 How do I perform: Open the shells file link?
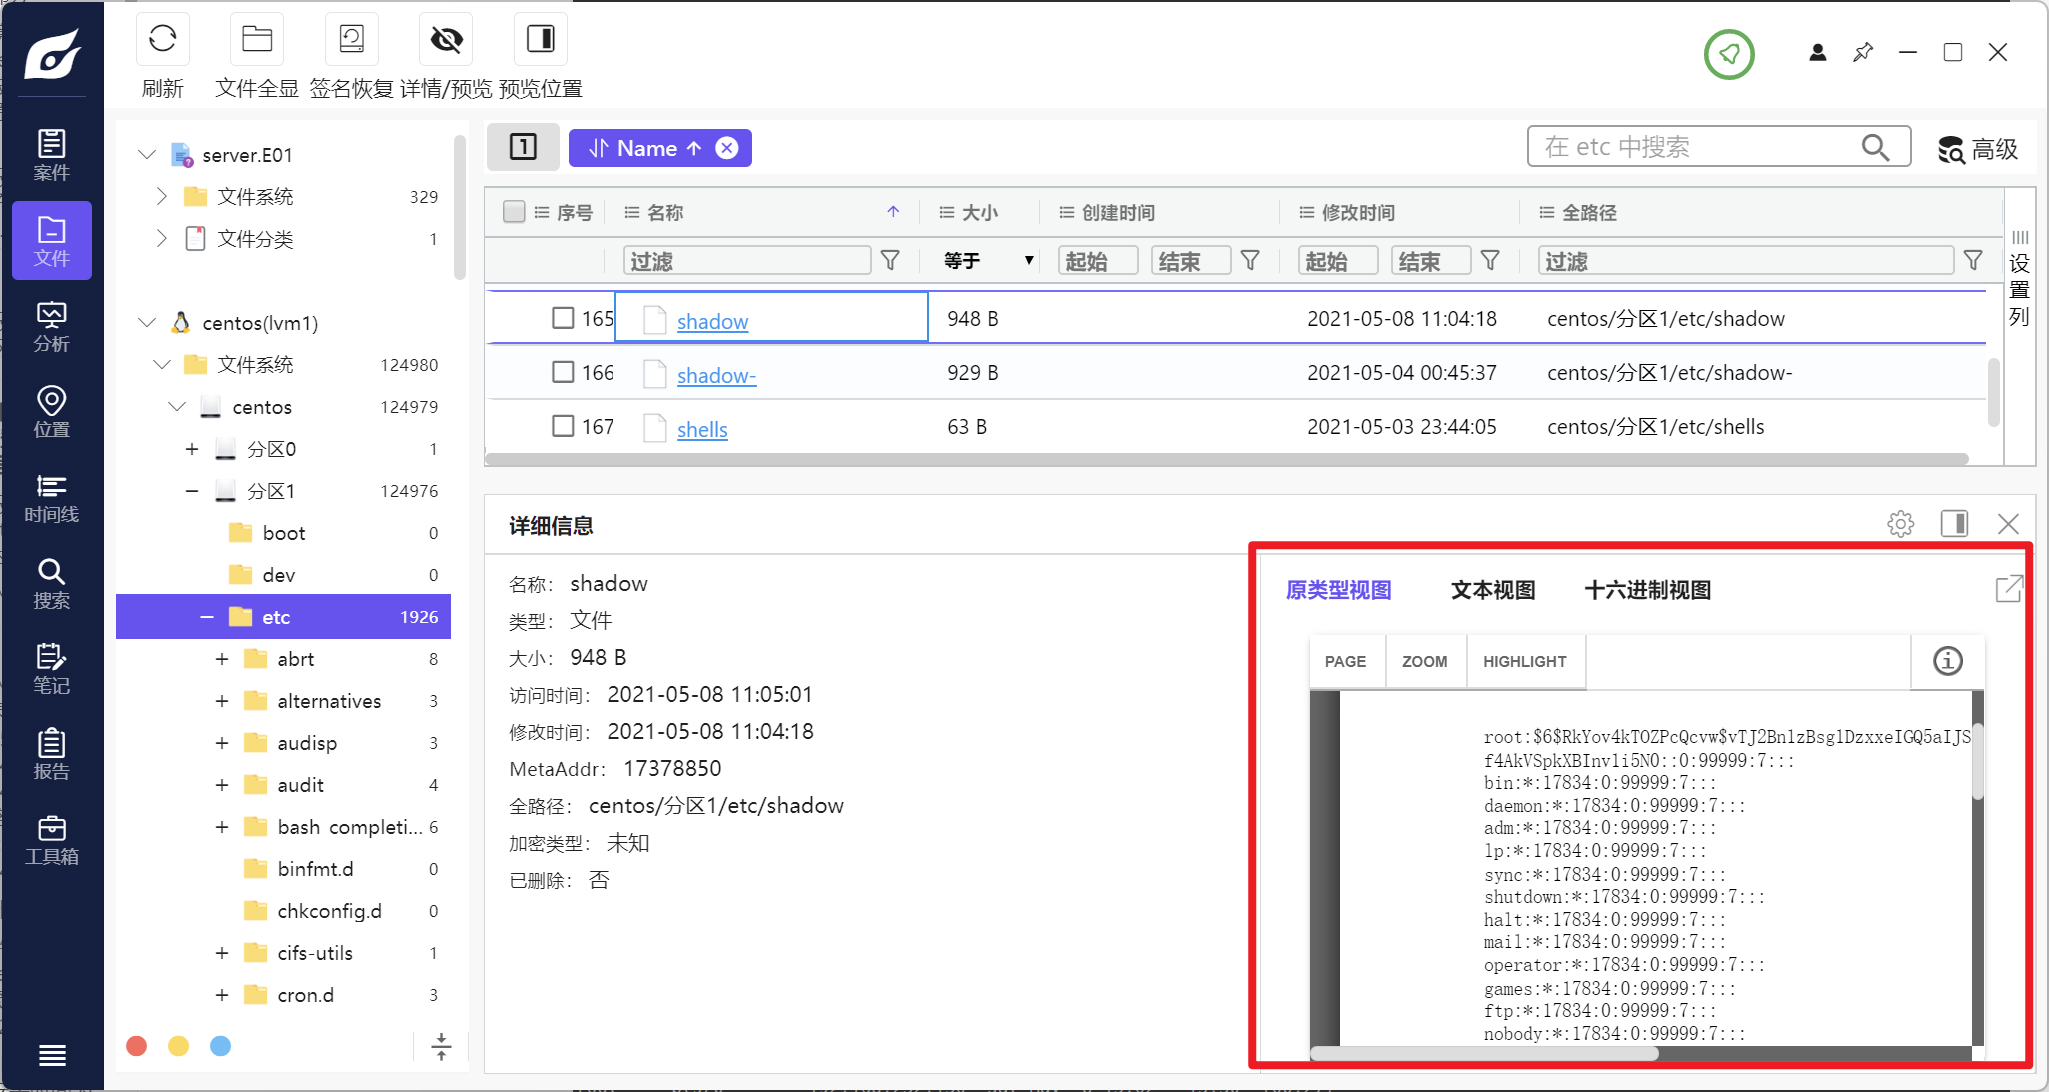[702, 429]
